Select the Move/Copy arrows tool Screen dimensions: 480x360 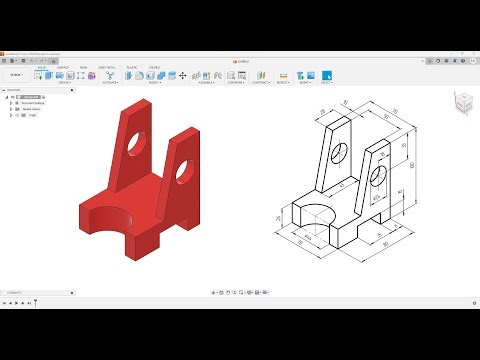(x=183, y=76)
